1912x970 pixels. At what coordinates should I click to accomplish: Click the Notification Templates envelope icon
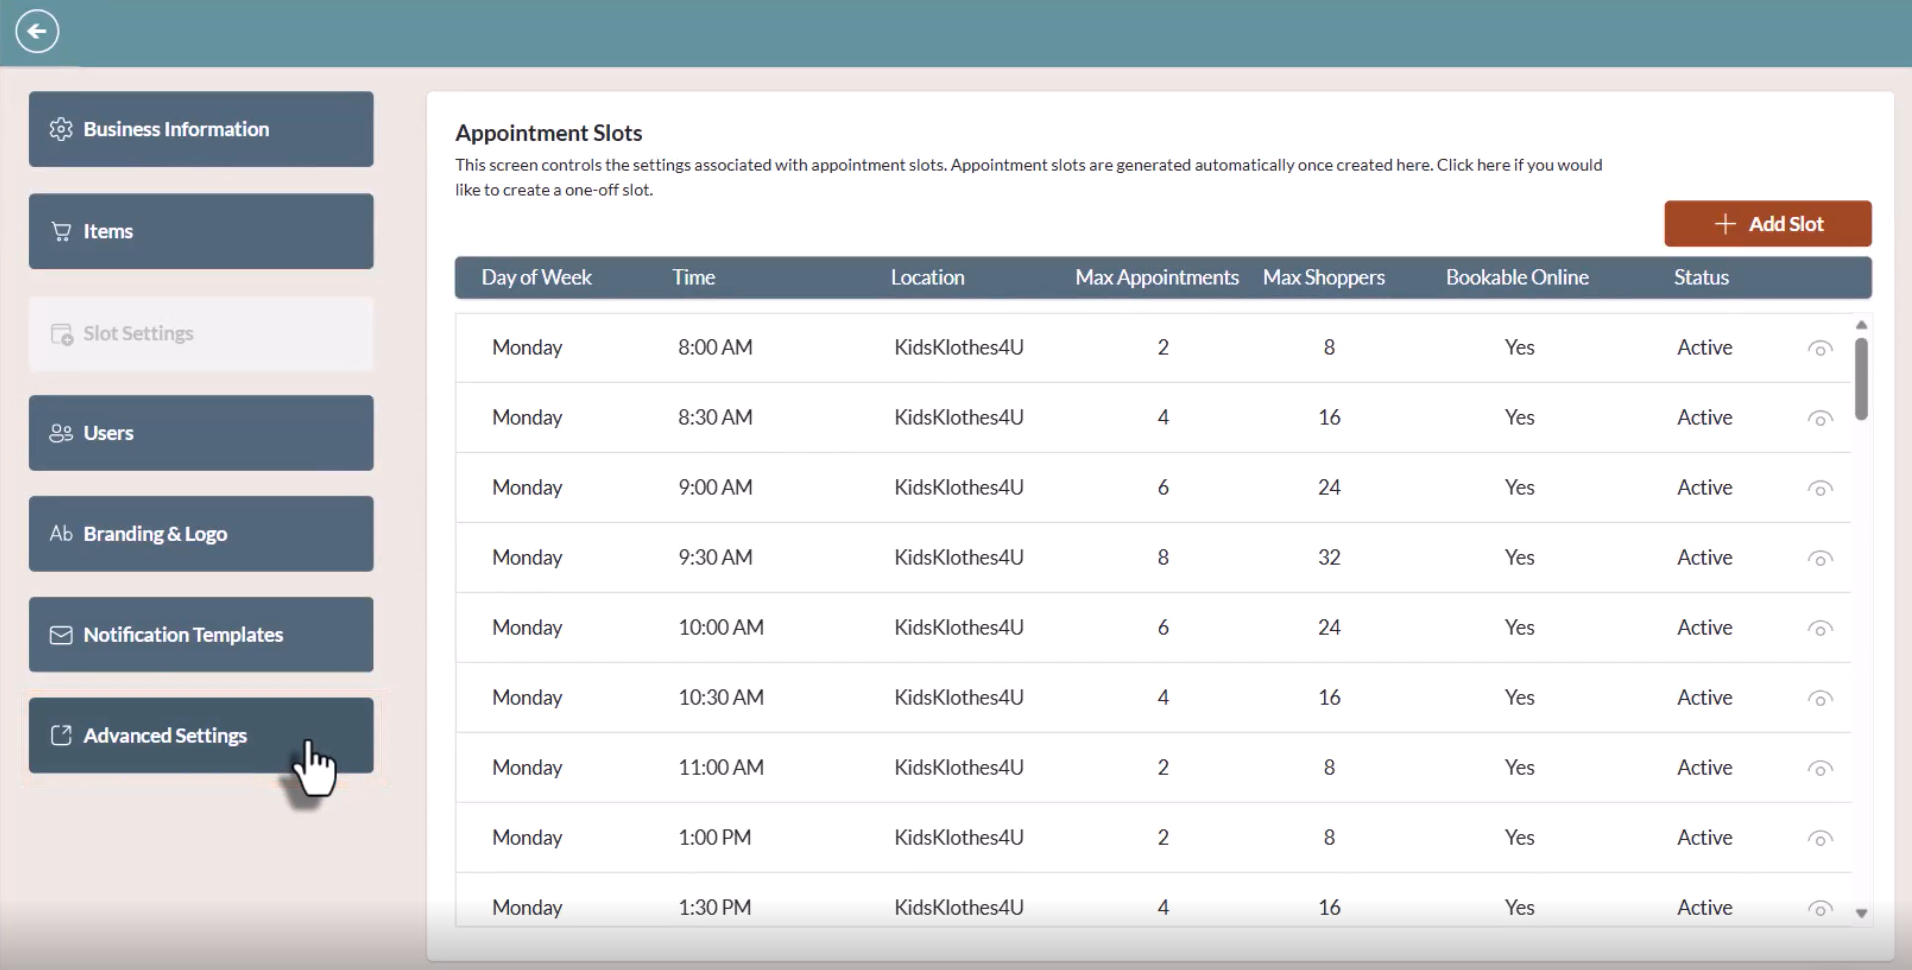pos(61,635)
